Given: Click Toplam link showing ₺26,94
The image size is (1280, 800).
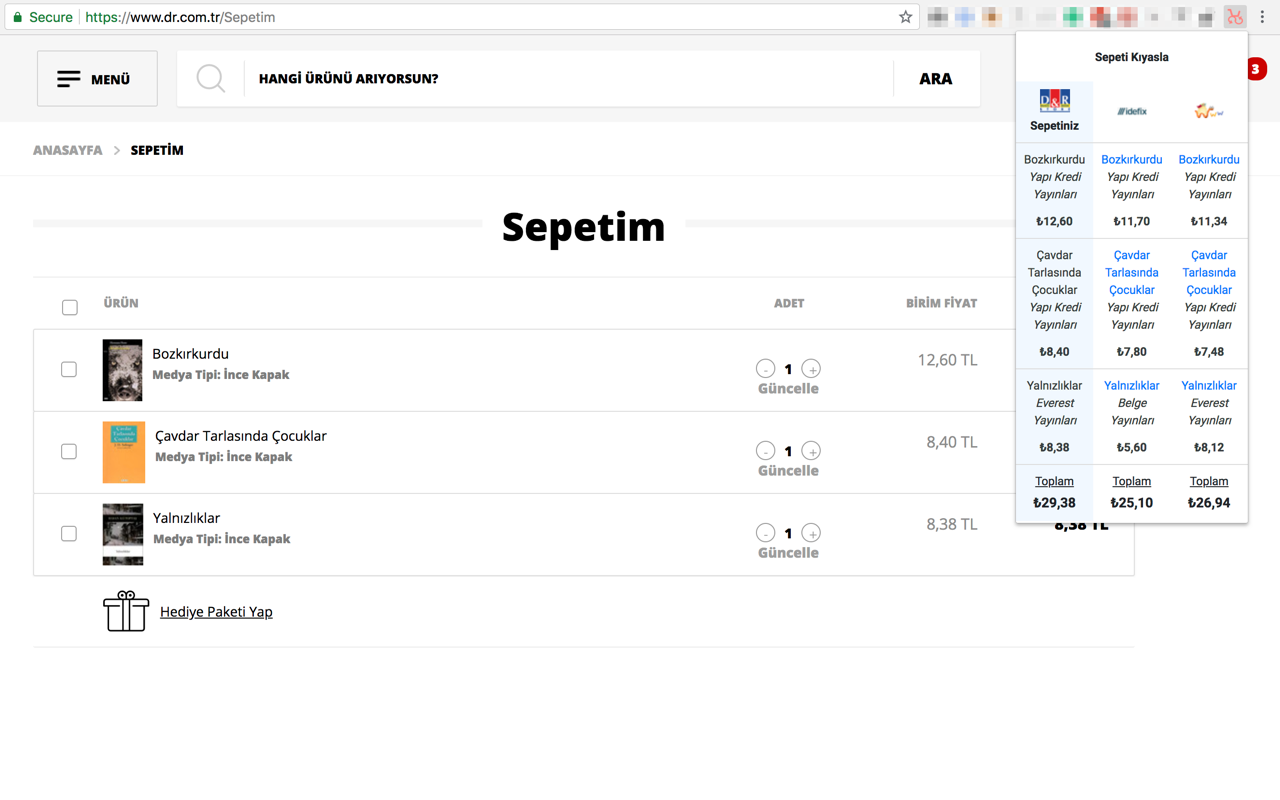Looking at the screenshot, I should pos(1209,481).
